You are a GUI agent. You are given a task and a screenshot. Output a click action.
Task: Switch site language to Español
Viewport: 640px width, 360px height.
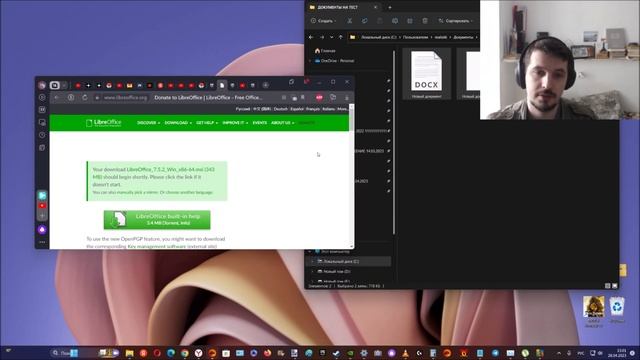pyautogui.click(x=297, y=109)
